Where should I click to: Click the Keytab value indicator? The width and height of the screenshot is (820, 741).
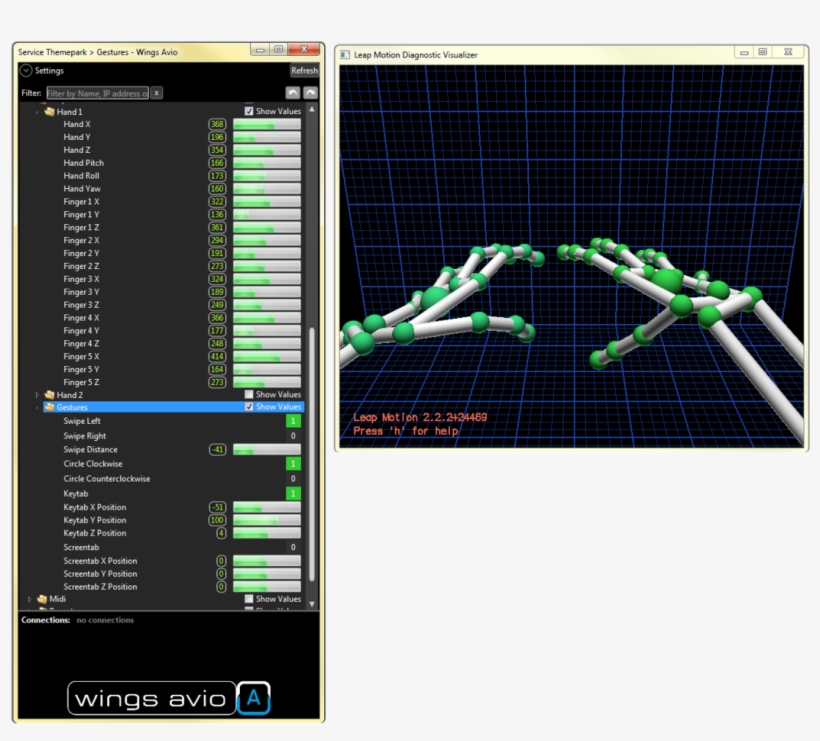click(293, 494)
